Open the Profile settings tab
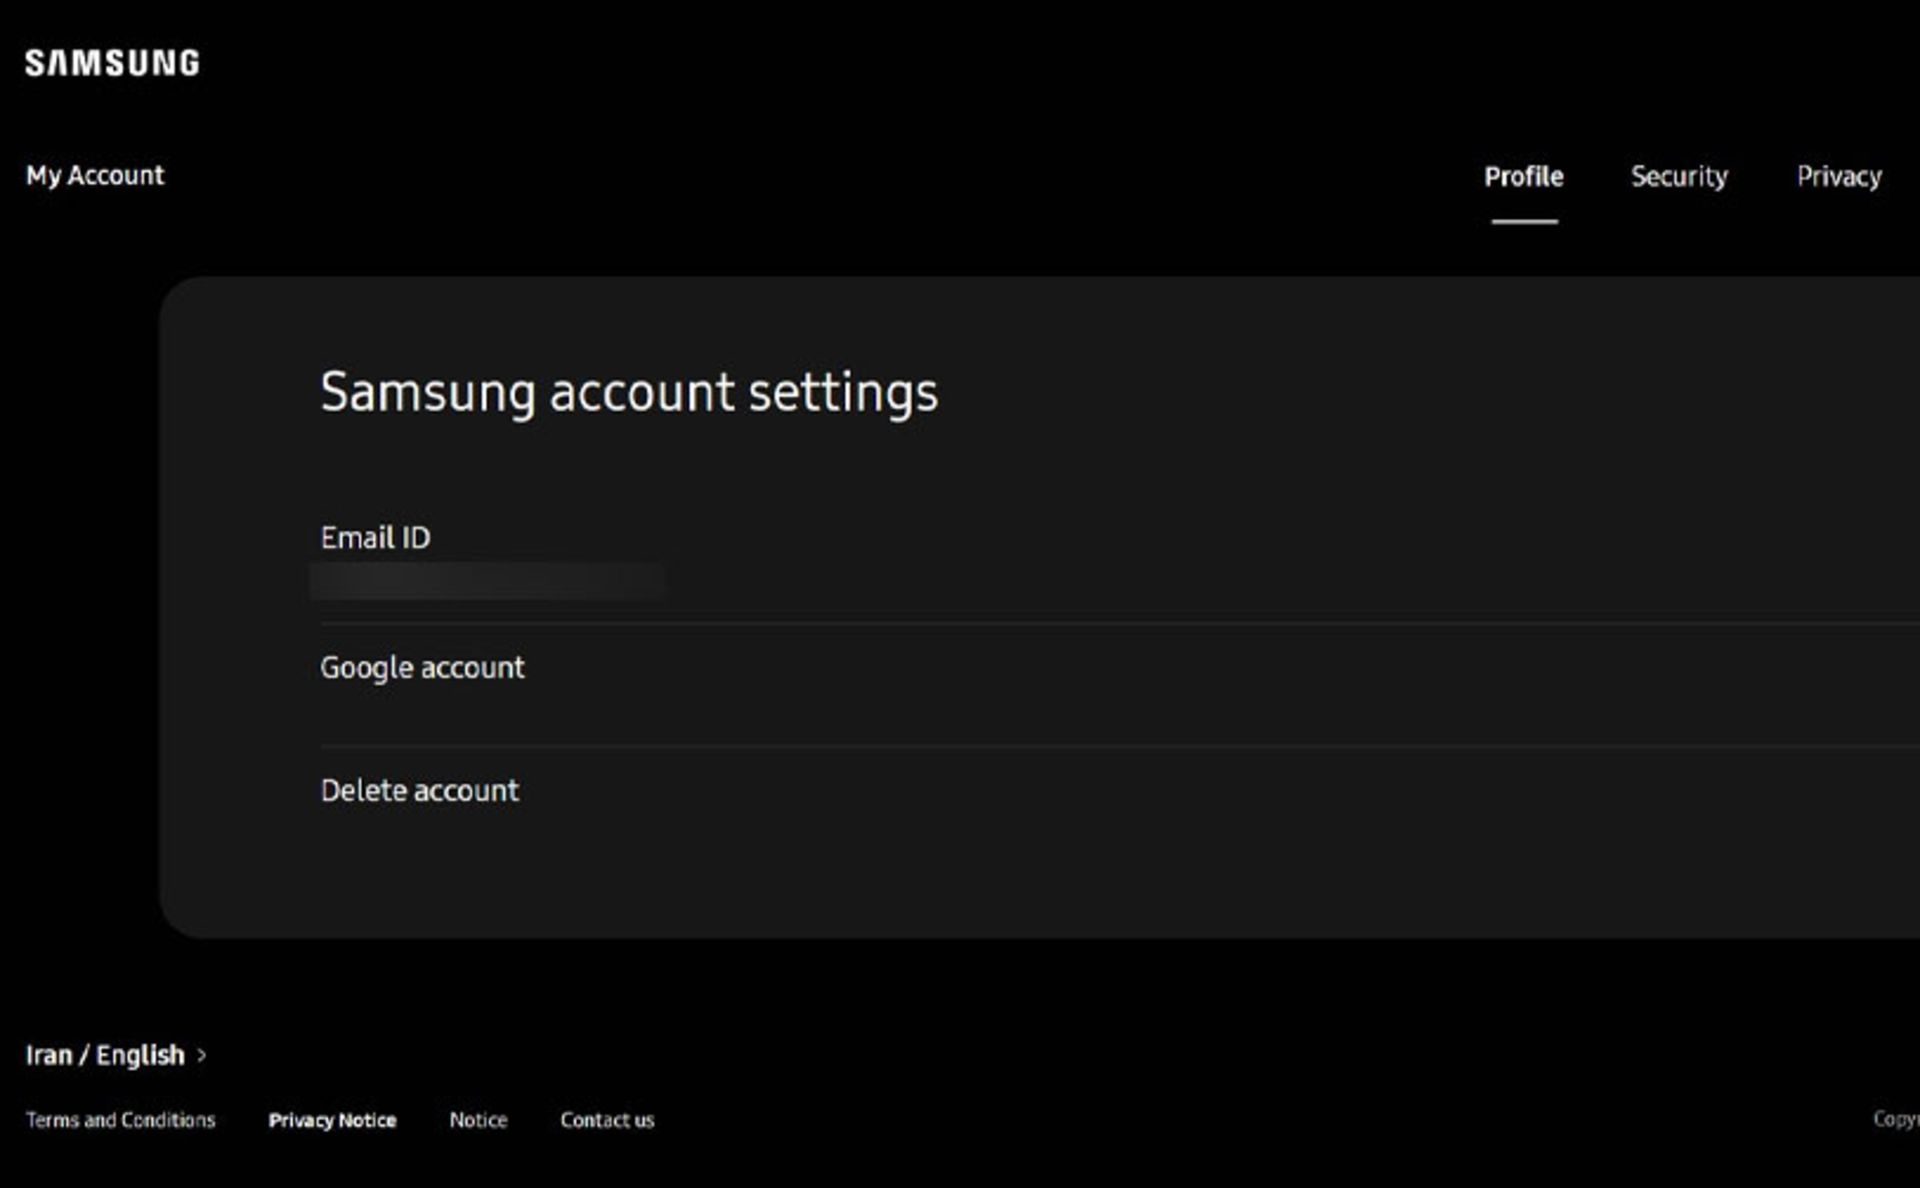Screen dimensions: 1920x1188 [x=1524, y=174]
